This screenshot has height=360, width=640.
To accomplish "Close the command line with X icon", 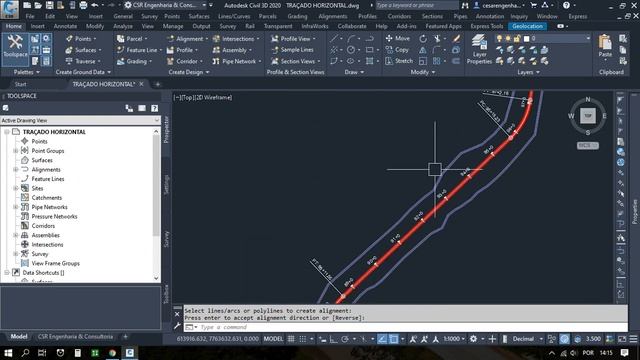I will 177,314.
